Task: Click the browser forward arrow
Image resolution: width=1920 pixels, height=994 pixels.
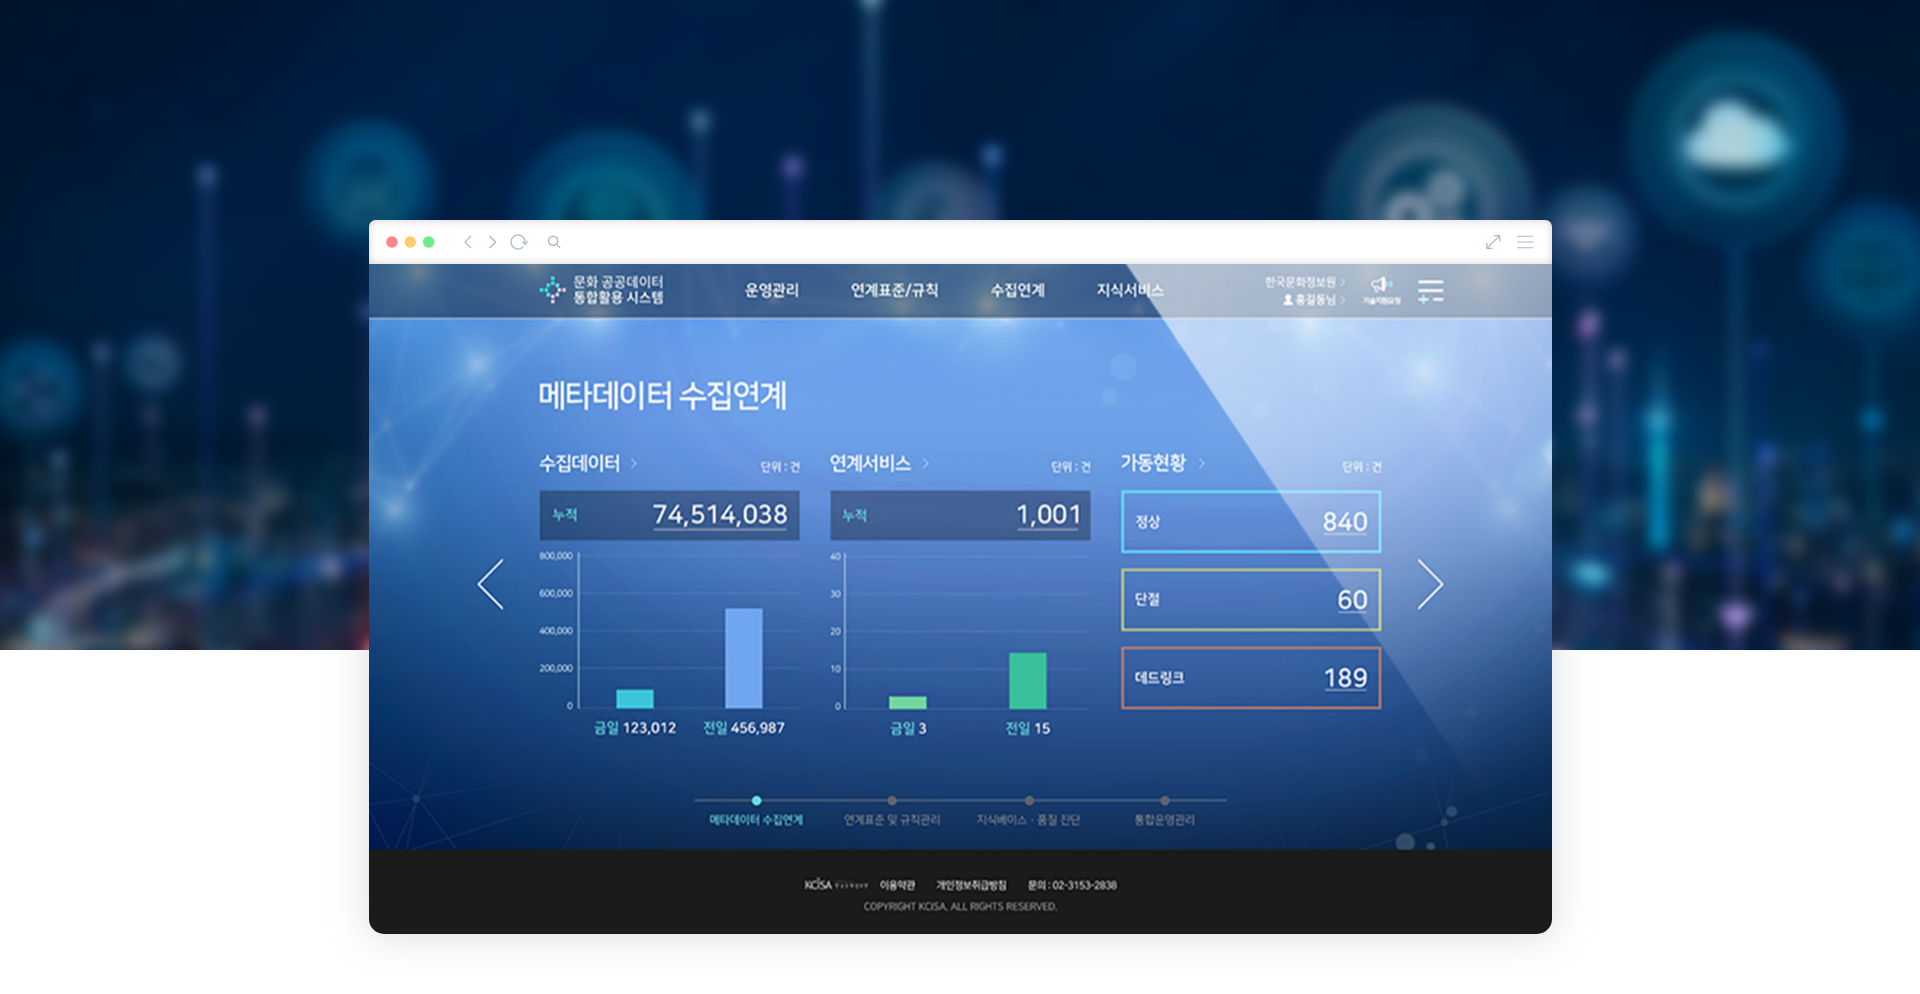Action: tap(492, 242)
